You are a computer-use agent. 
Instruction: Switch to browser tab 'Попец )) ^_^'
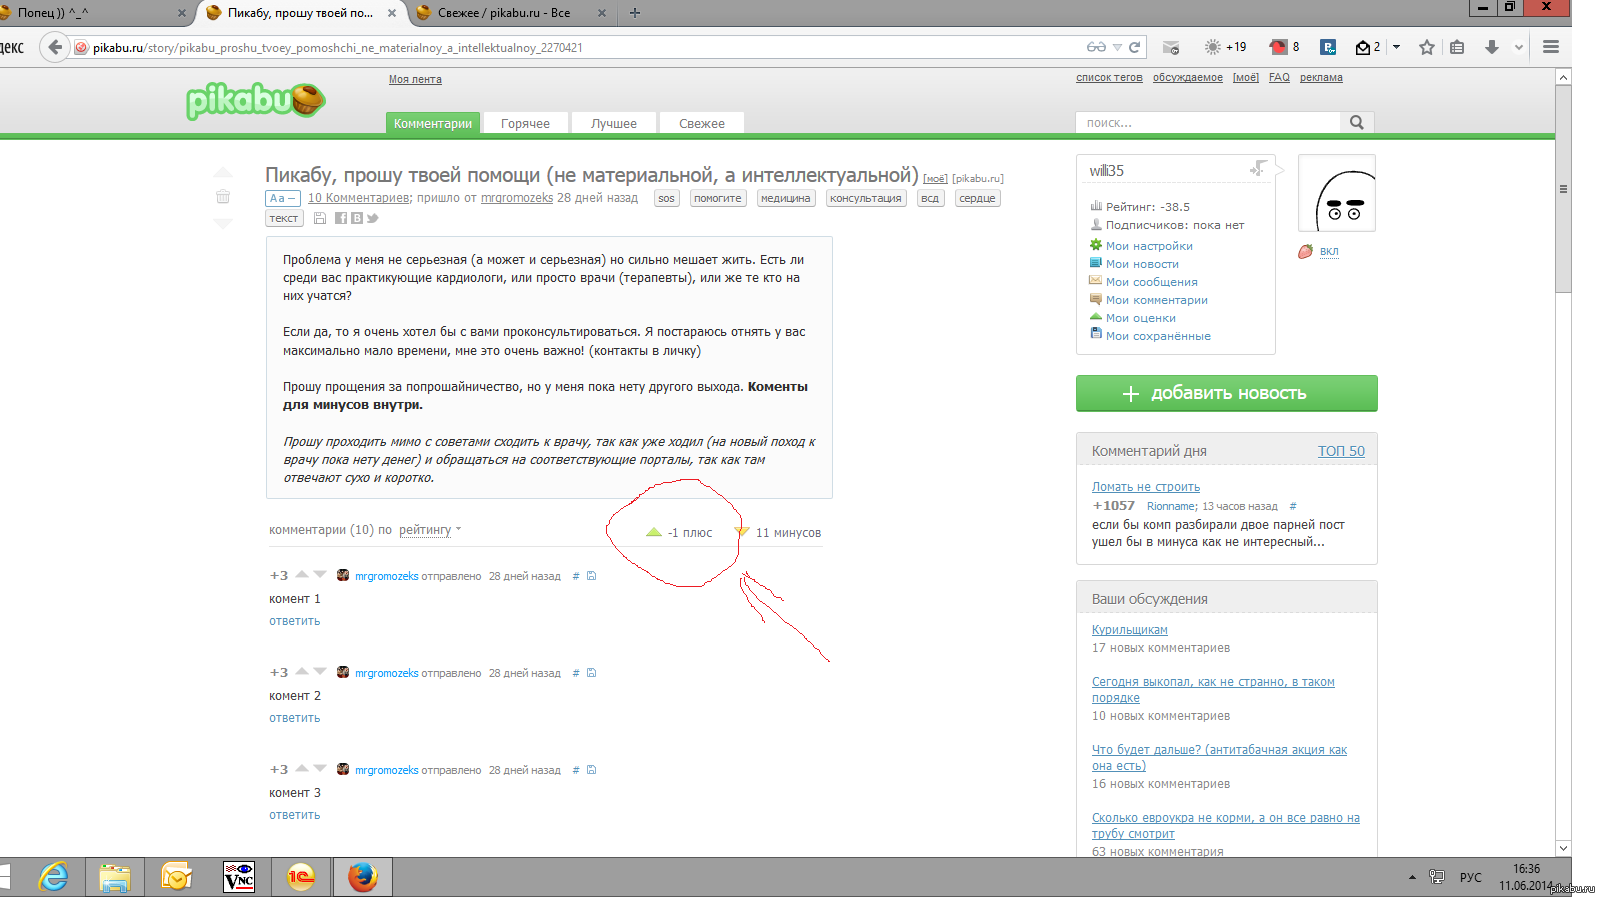click(95, 13)
